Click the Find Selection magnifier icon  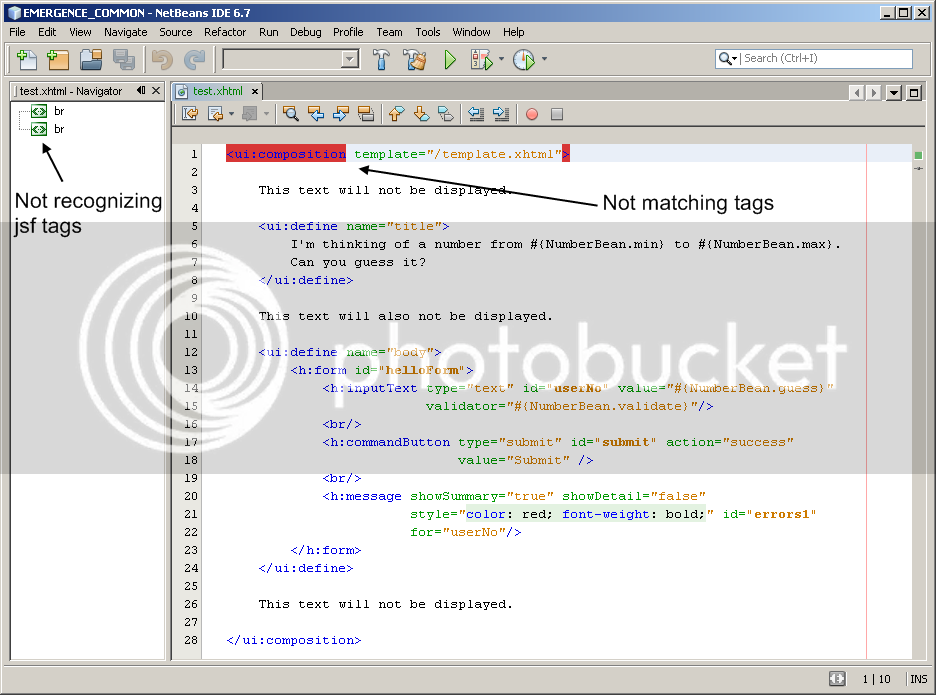(x=291, y=113)
